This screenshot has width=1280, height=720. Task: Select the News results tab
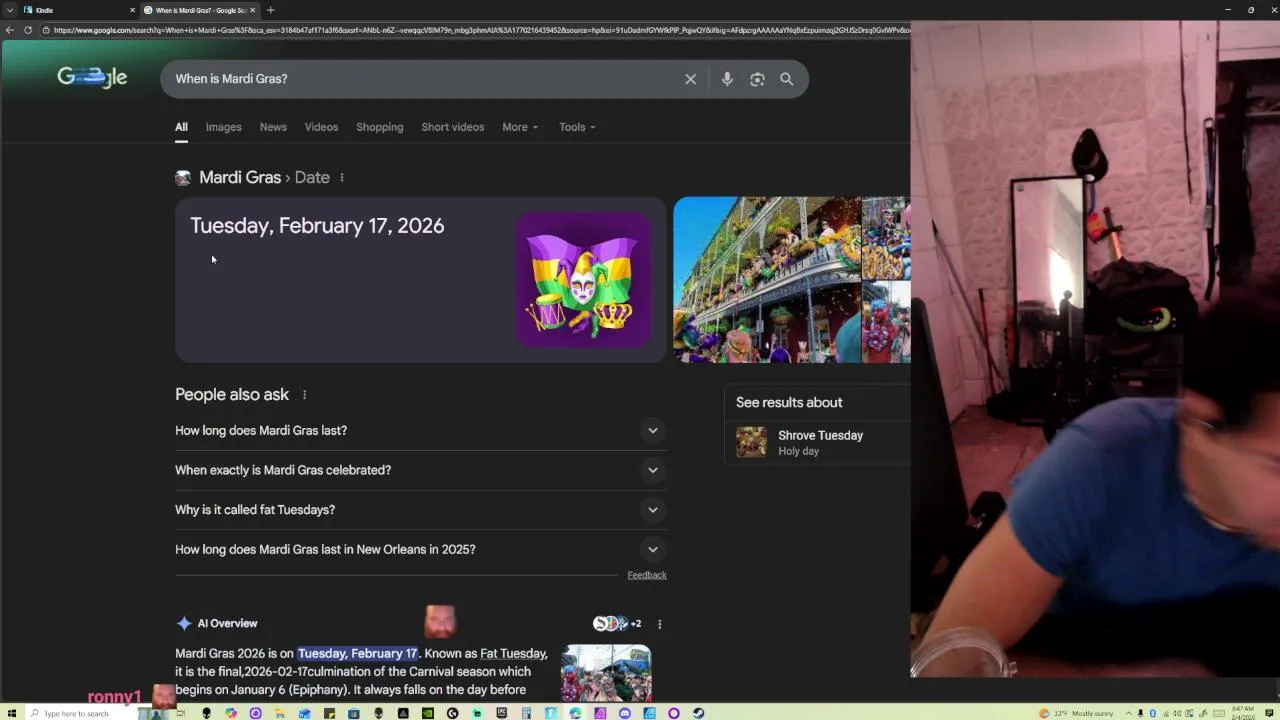pyautogui.click(x=273, y=127)
